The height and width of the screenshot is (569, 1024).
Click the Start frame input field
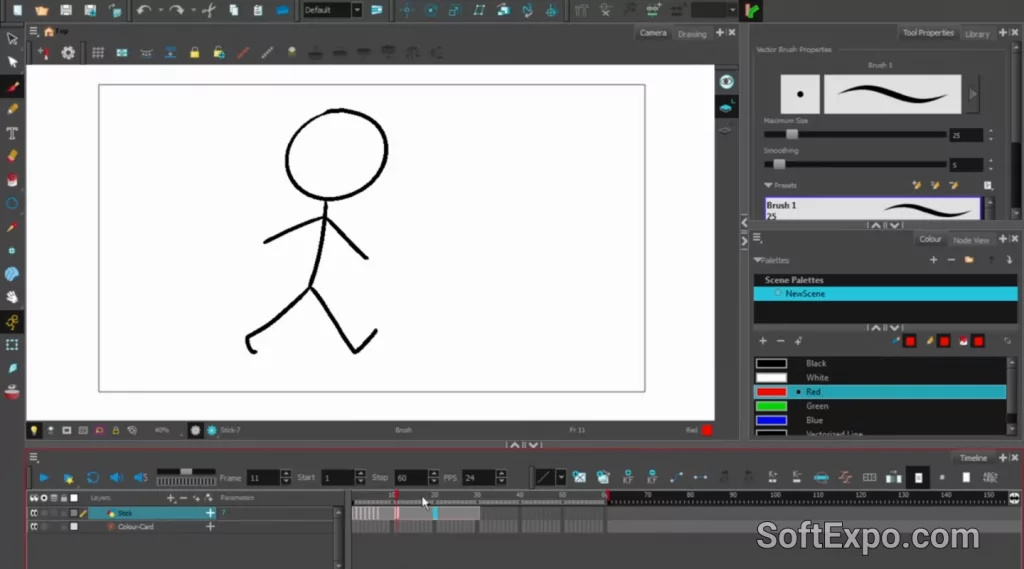coord(336,478)
